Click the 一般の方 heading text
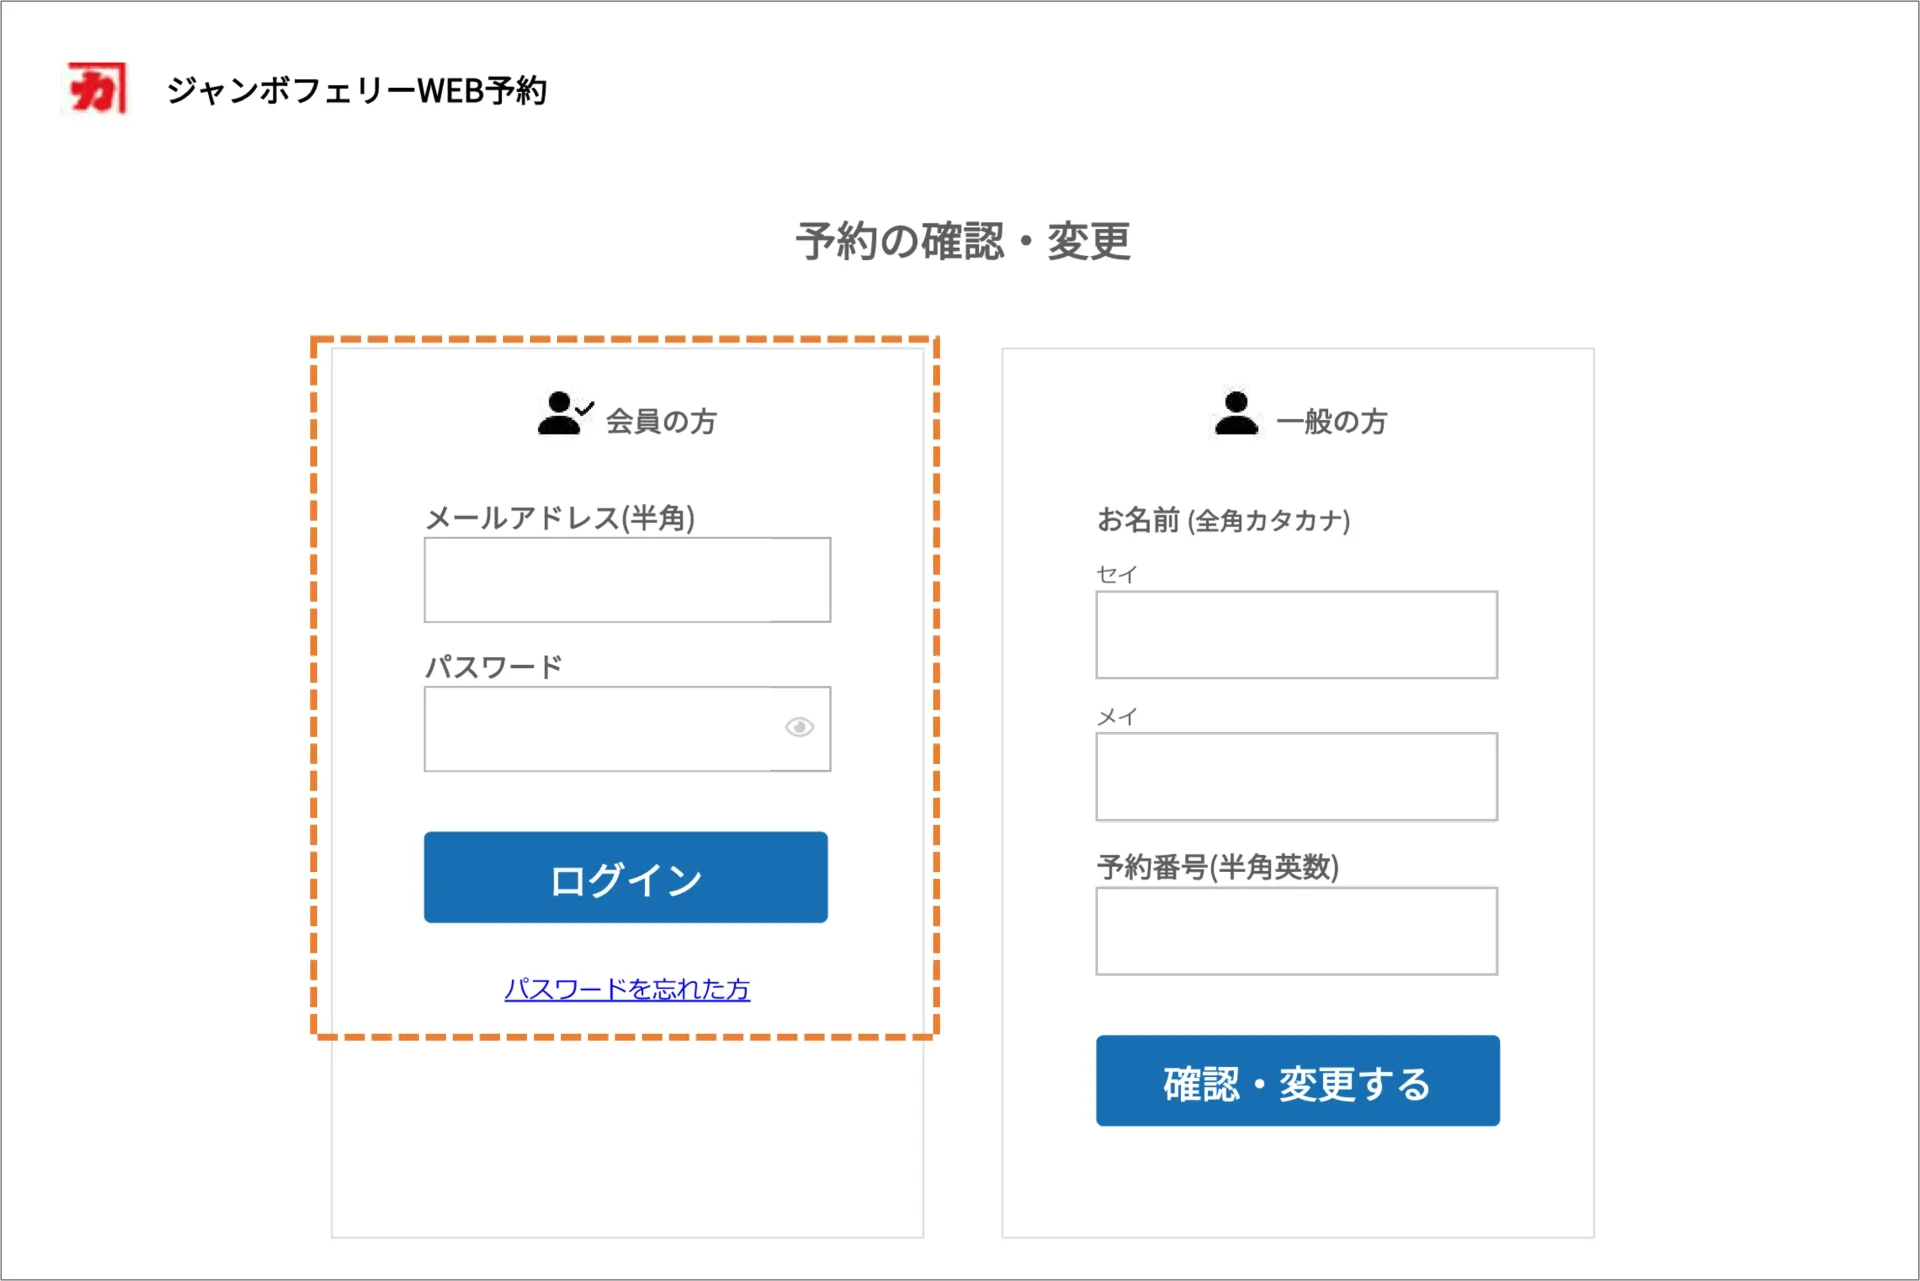The height and width of the screenshot is (1281, 1920). (1332, 421)
